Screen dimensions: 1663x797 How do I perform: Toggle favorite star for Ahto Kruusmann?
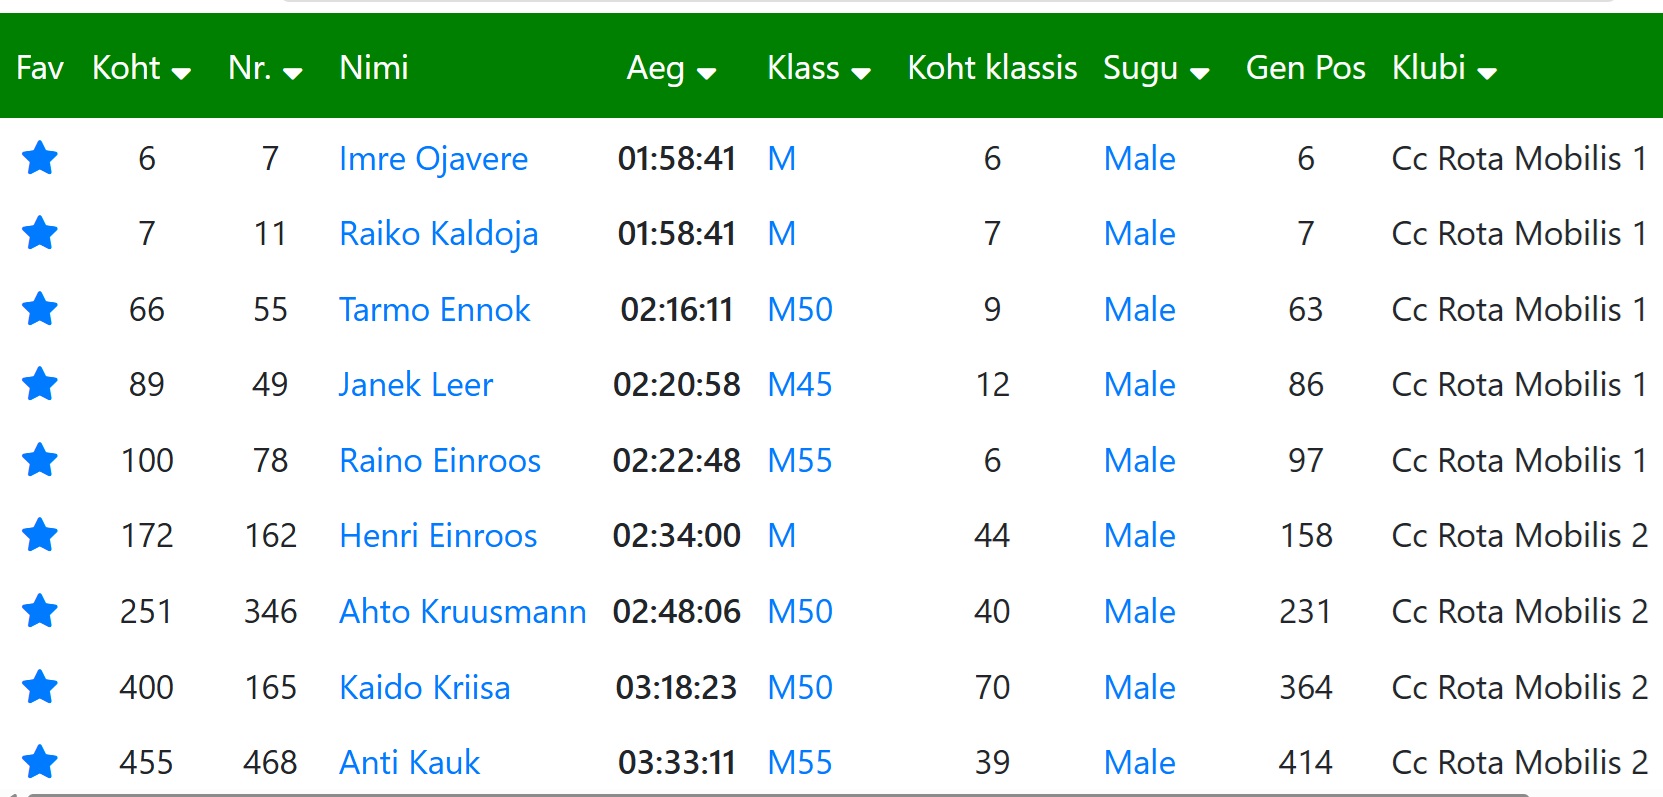point(40,611)
